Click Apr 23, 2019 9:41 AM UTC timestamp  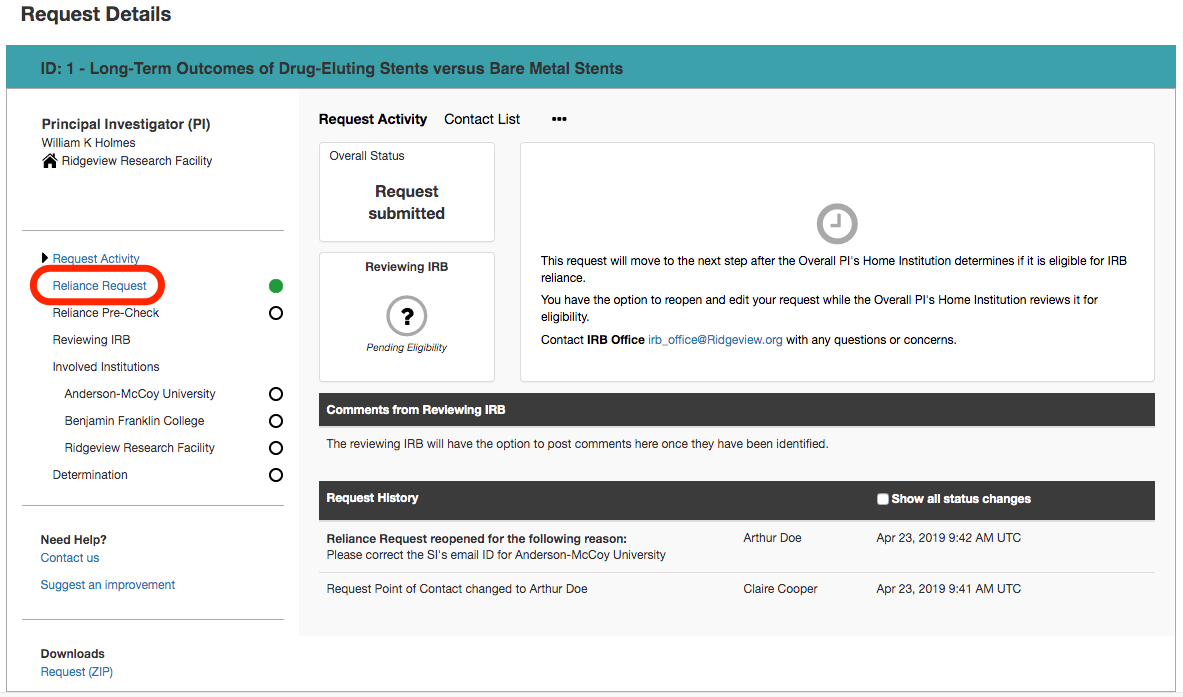pyautogui.click(x=948, y=589)
